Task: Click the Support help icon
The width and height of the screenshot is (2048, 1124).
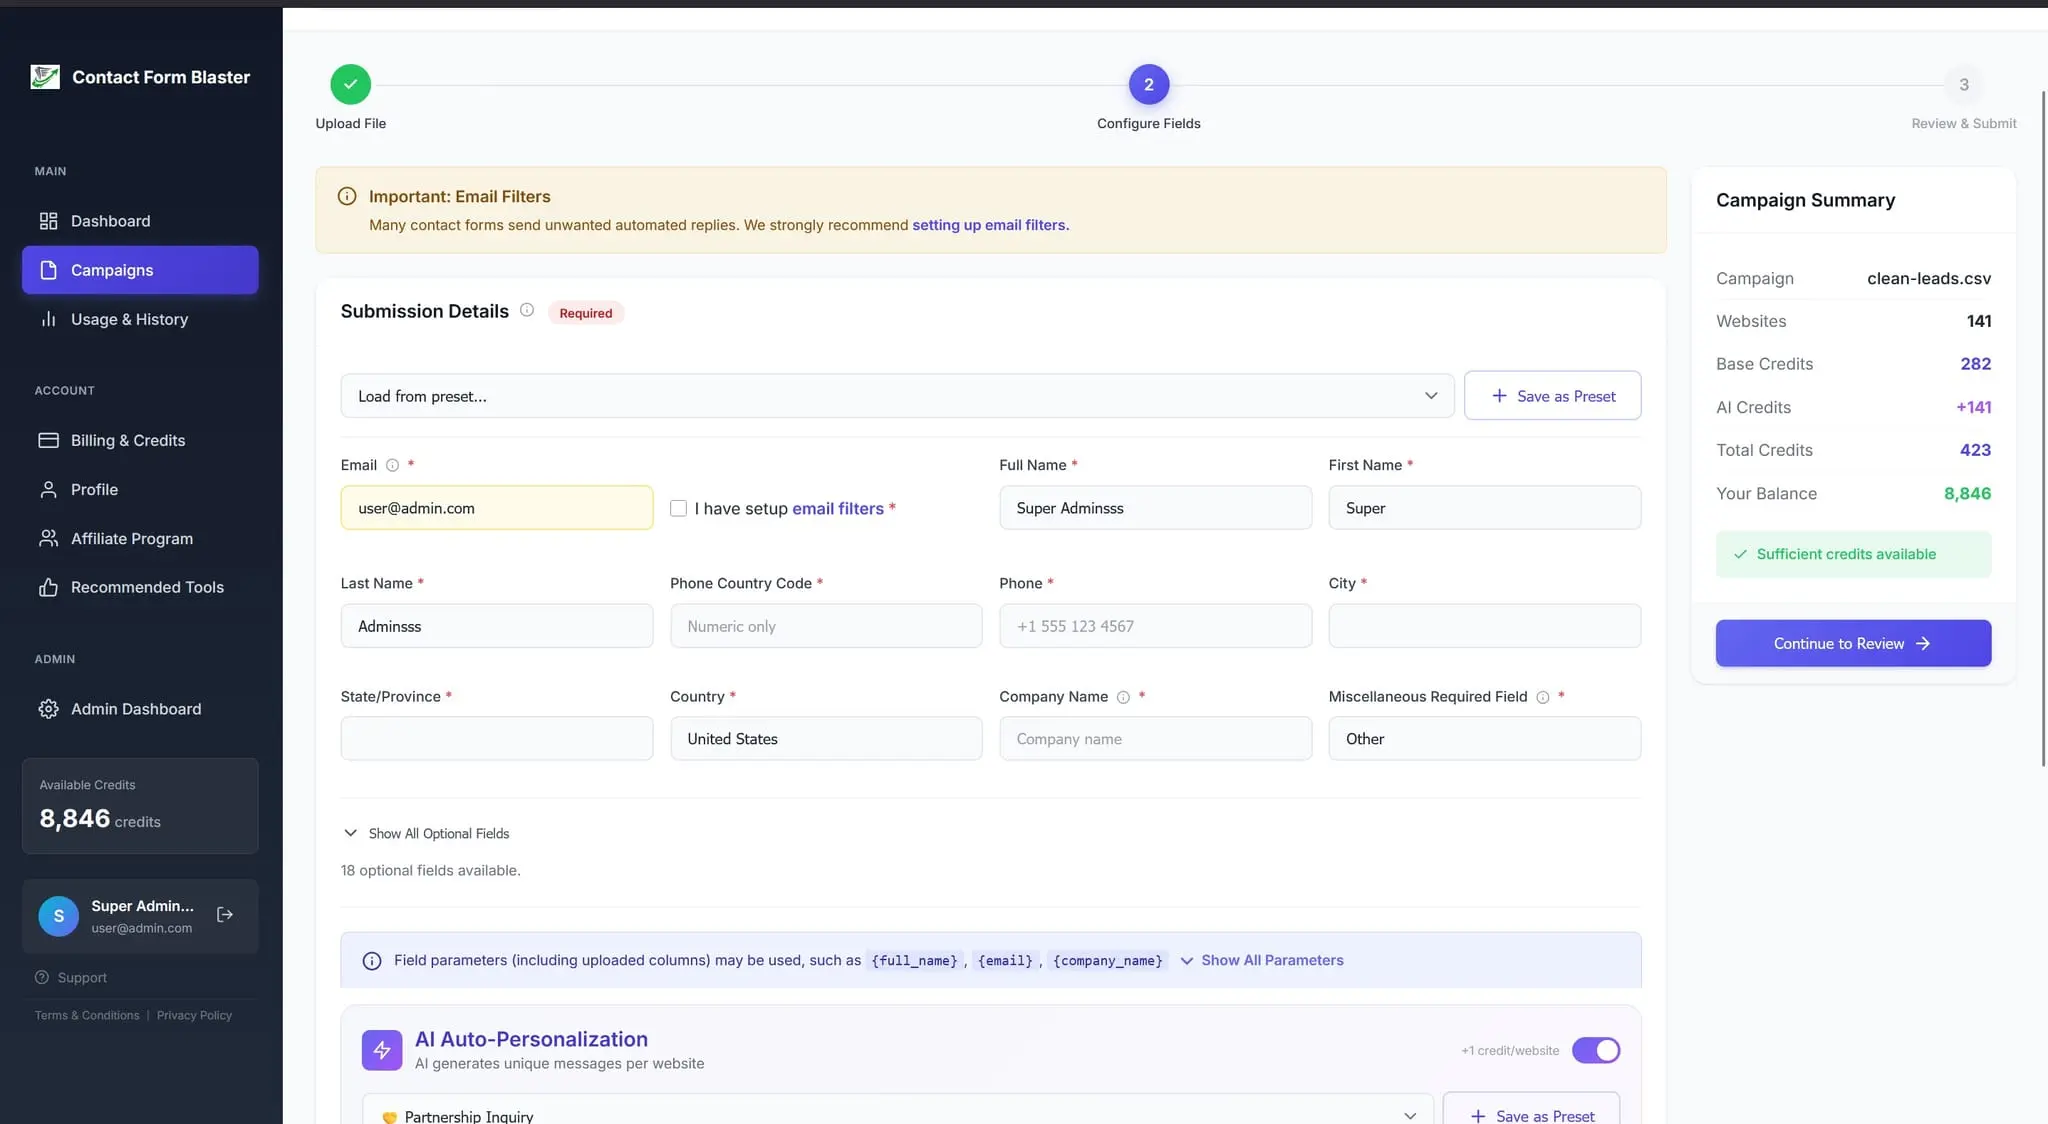Action: tap(42, 977)
